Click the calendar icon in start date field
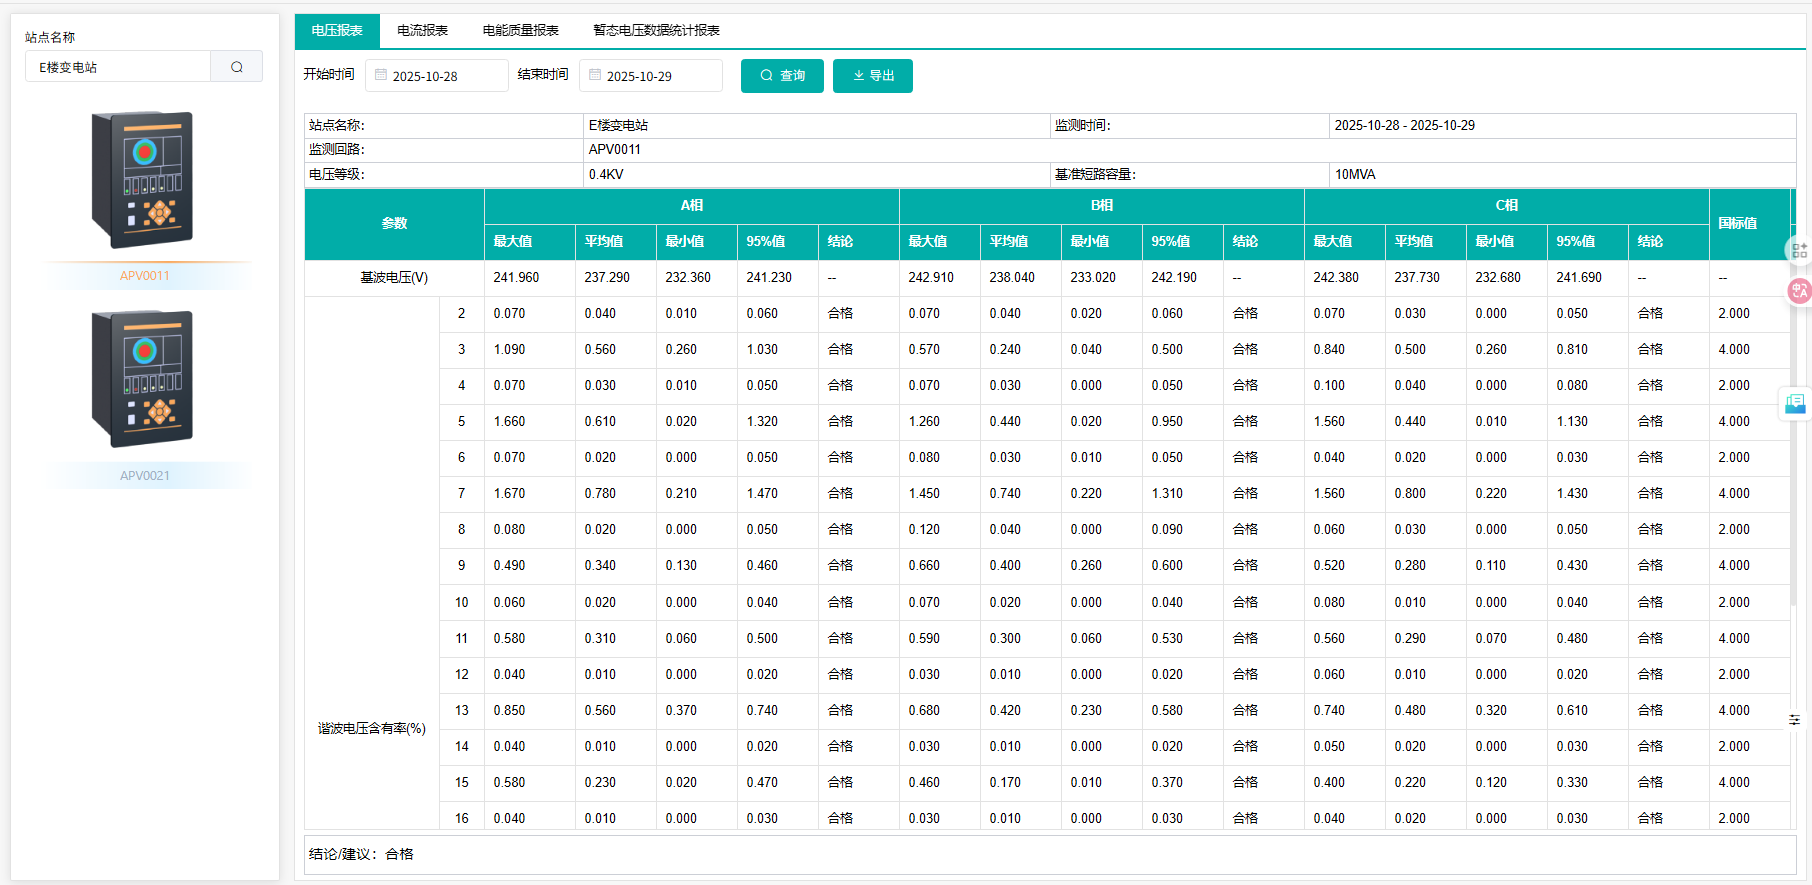1812x885 pixels. 381,75
